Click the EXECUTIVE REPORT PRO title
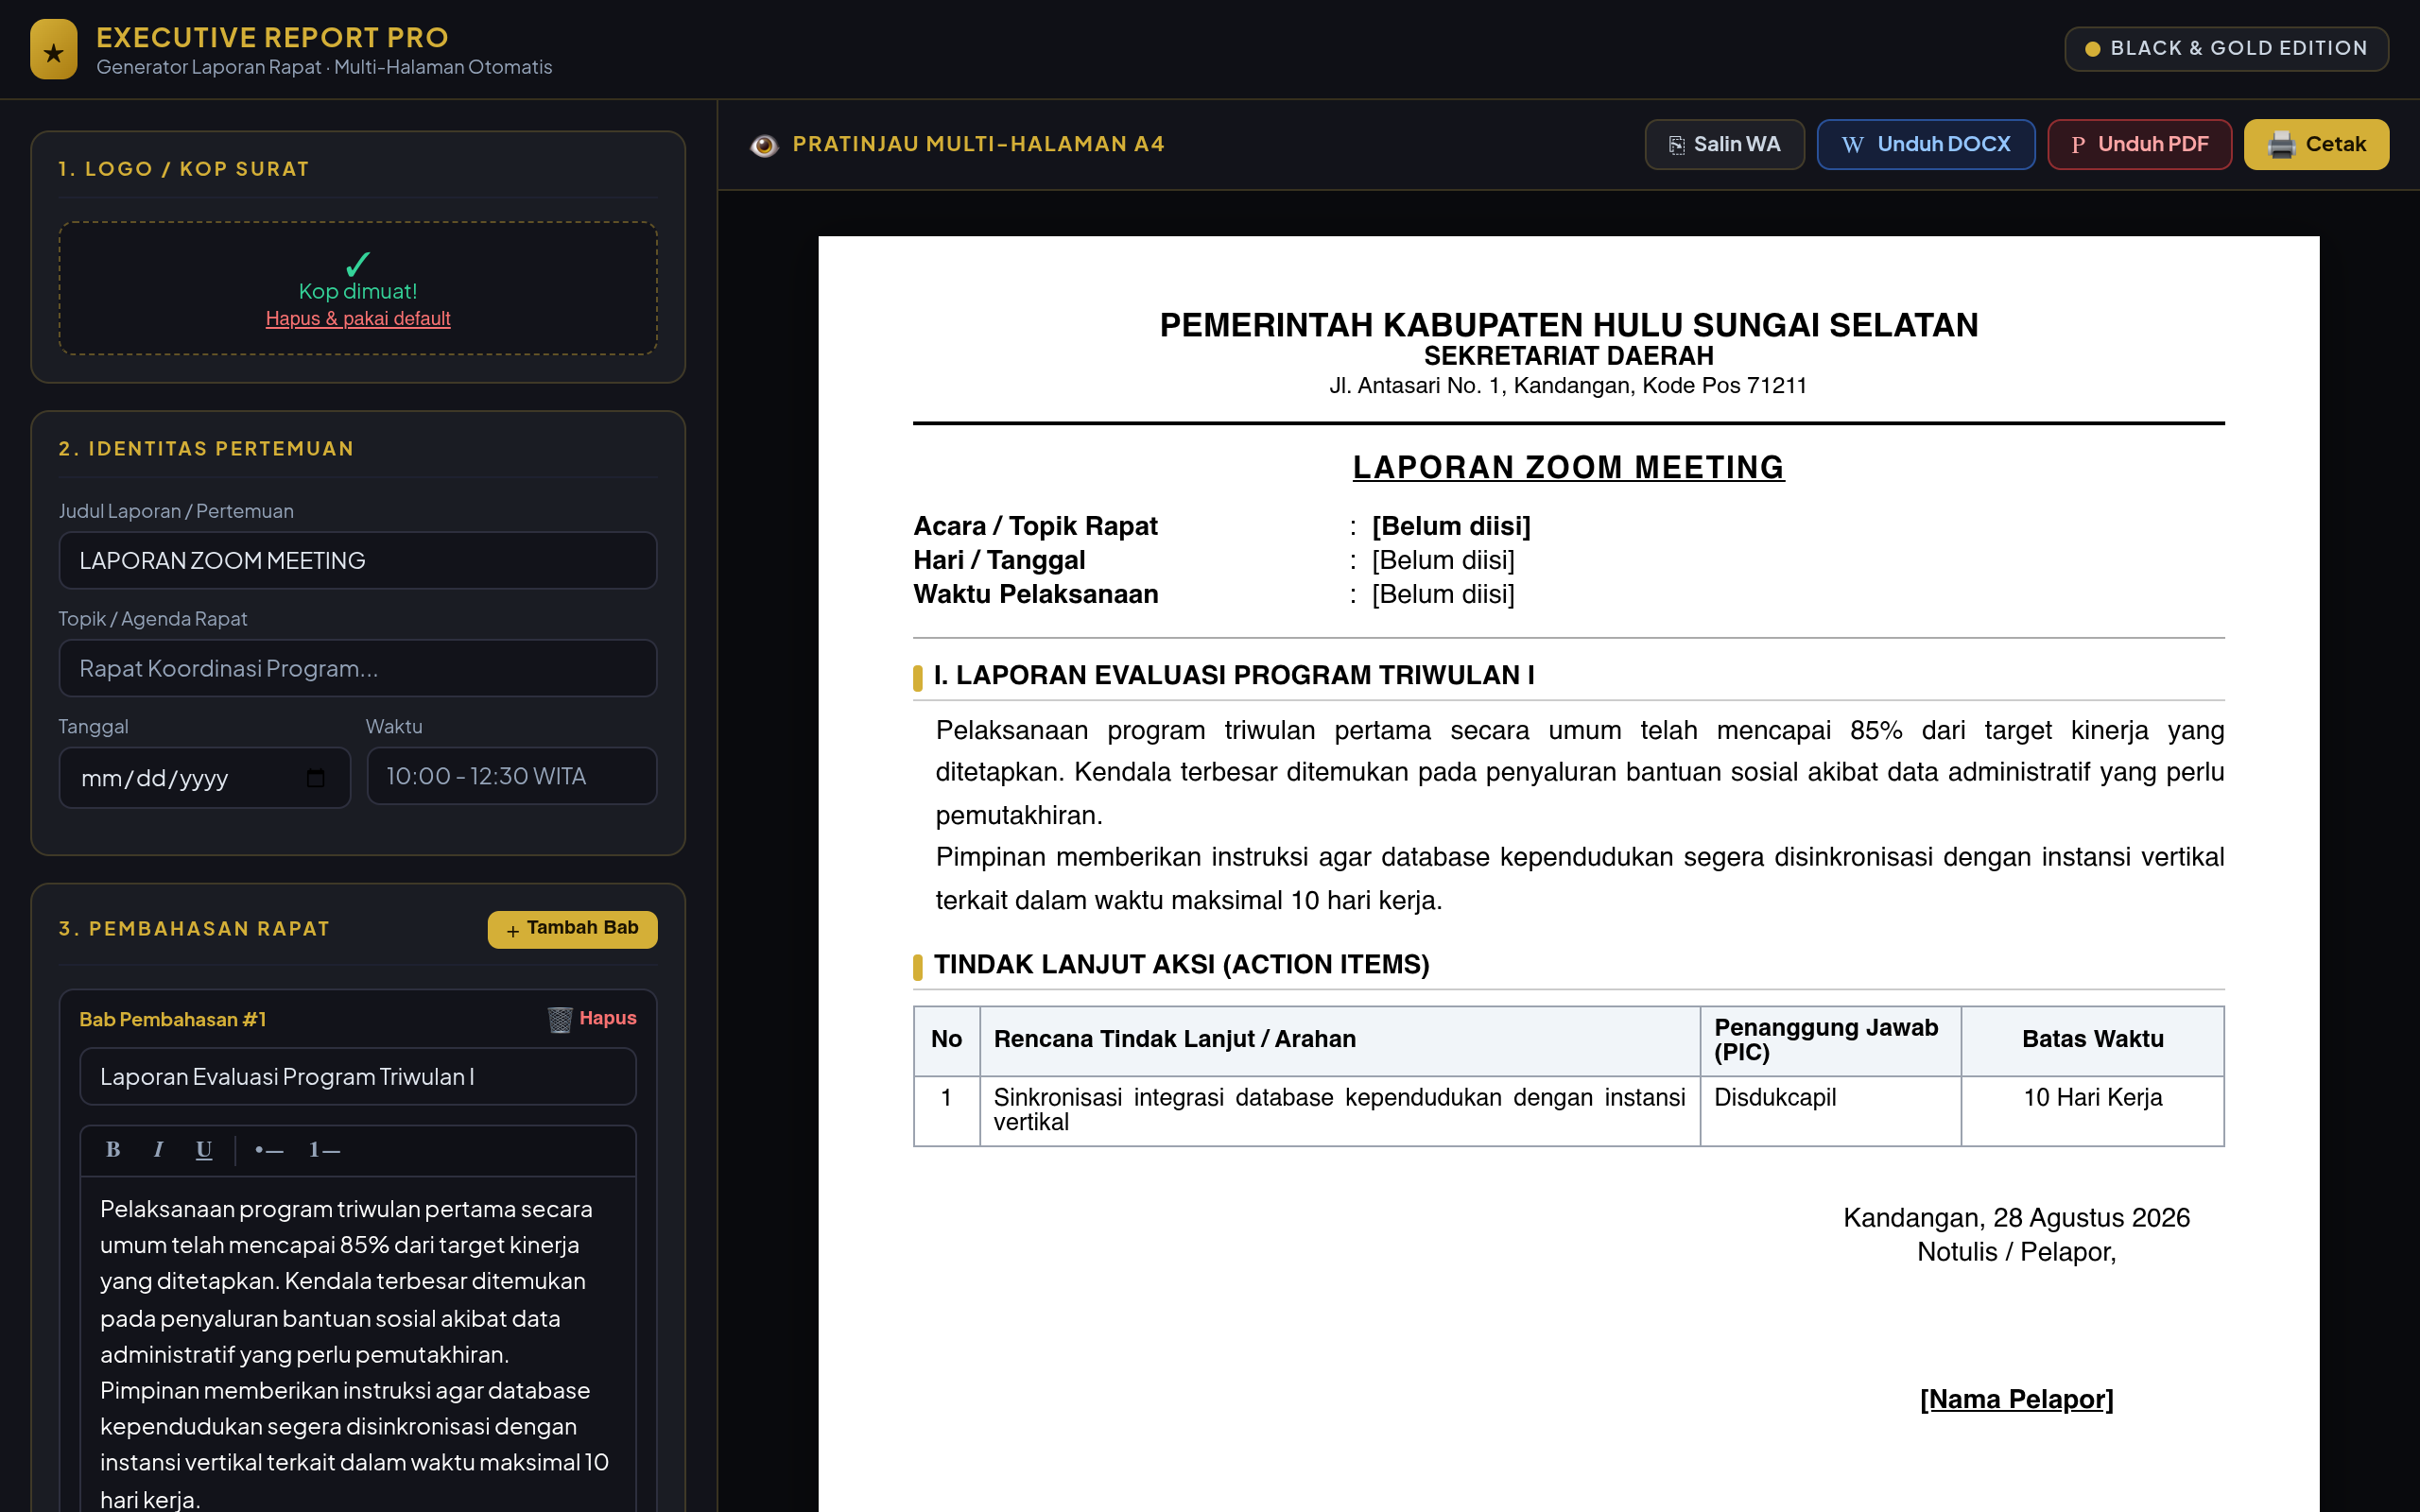 pyautogui.click(x=272, y=37)
